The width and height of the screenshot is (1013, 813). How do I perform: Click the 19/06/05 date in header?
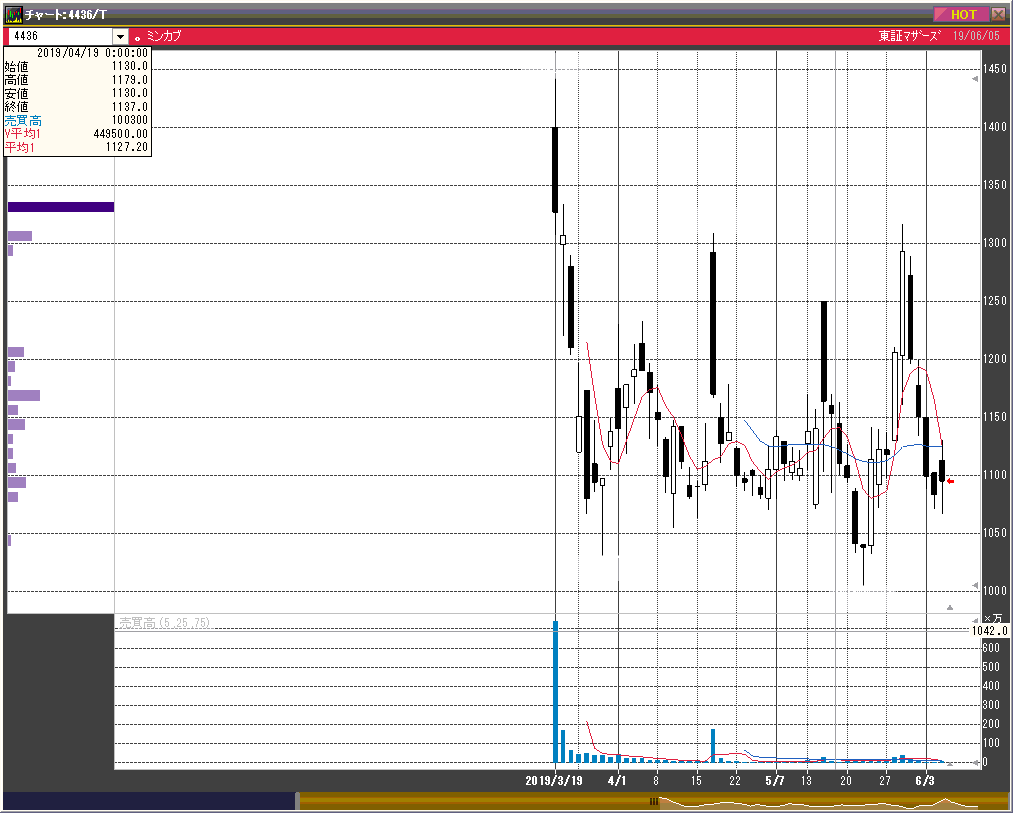tap(976, 36)
